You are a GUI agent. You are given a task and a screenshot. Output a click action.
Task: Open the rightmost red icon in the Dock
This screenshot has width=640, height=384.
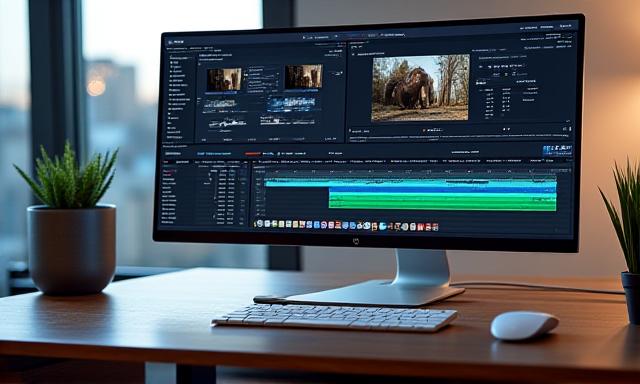pyautogui.click(x=435, y=227)
